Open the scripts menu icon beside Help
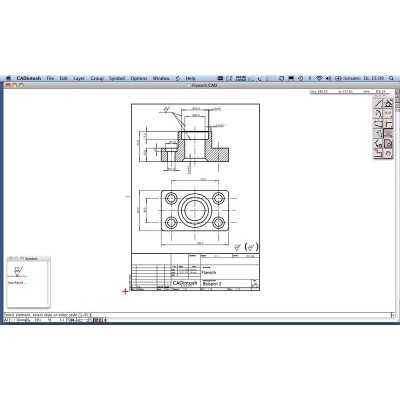Screen dimensions: 400x400 click(x=178, y=78)
